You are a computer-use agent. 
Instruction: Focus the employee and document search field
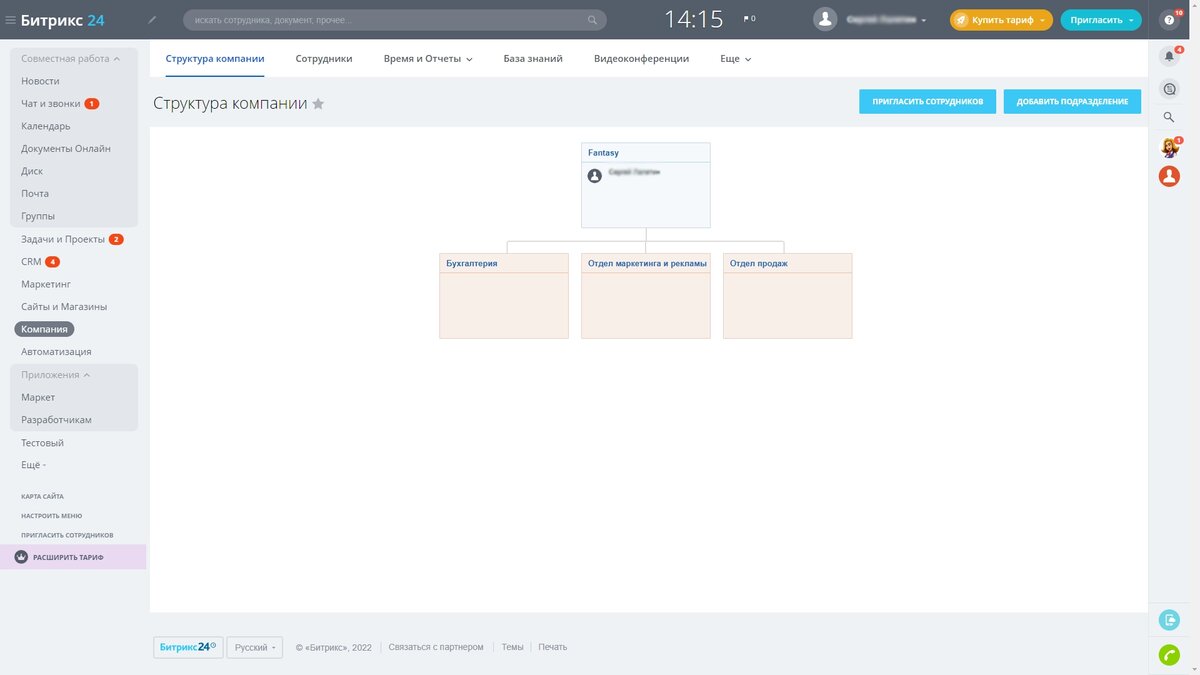pos(395,20)
